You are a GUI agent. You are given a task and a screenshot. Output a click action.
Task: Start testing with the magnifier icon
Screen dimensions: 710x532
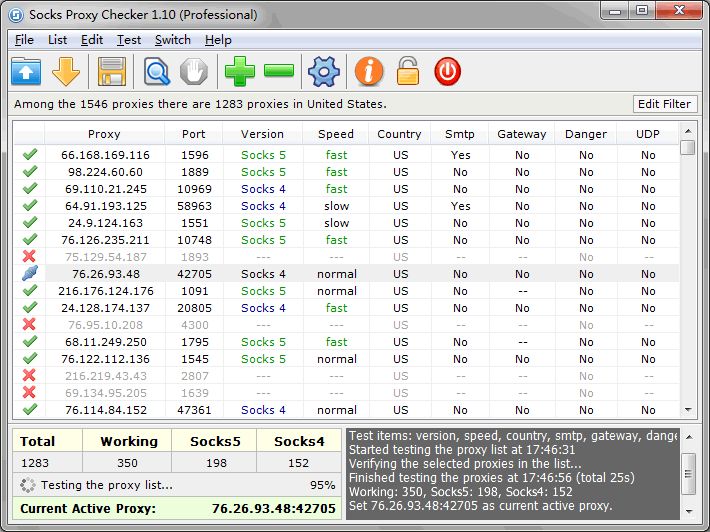click(x=157, y=71)
